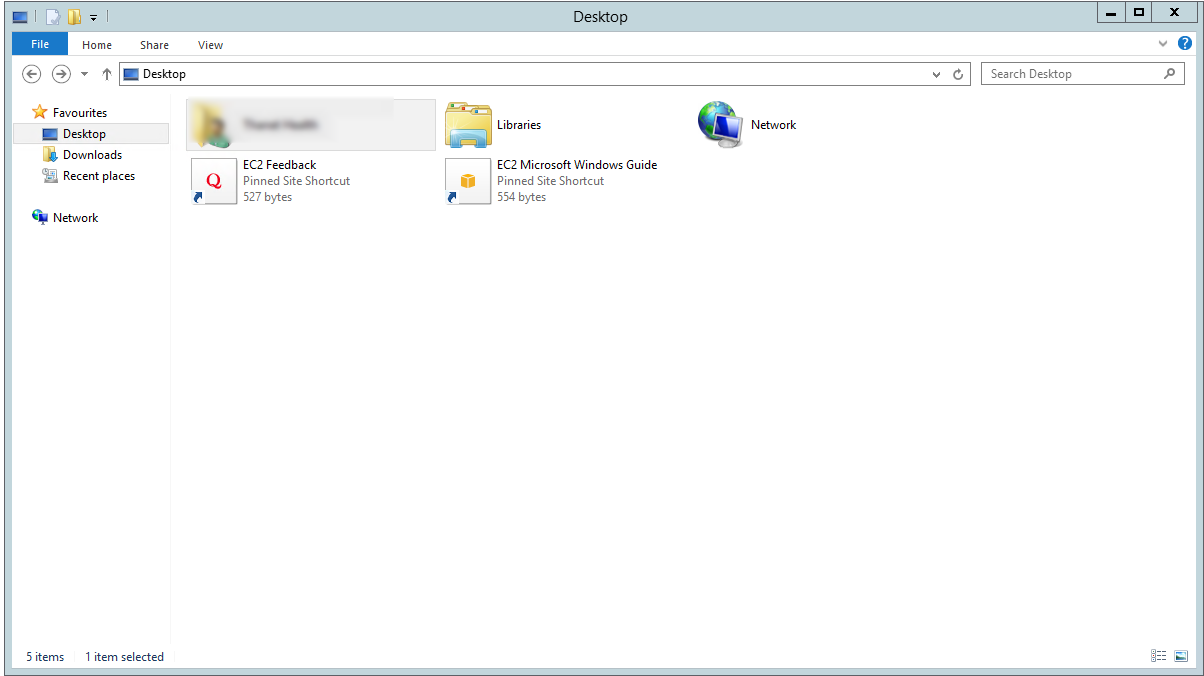Select the Desktop entry under Favourites
This screenshot has width=1204, height=676.
tap(84, 133)
